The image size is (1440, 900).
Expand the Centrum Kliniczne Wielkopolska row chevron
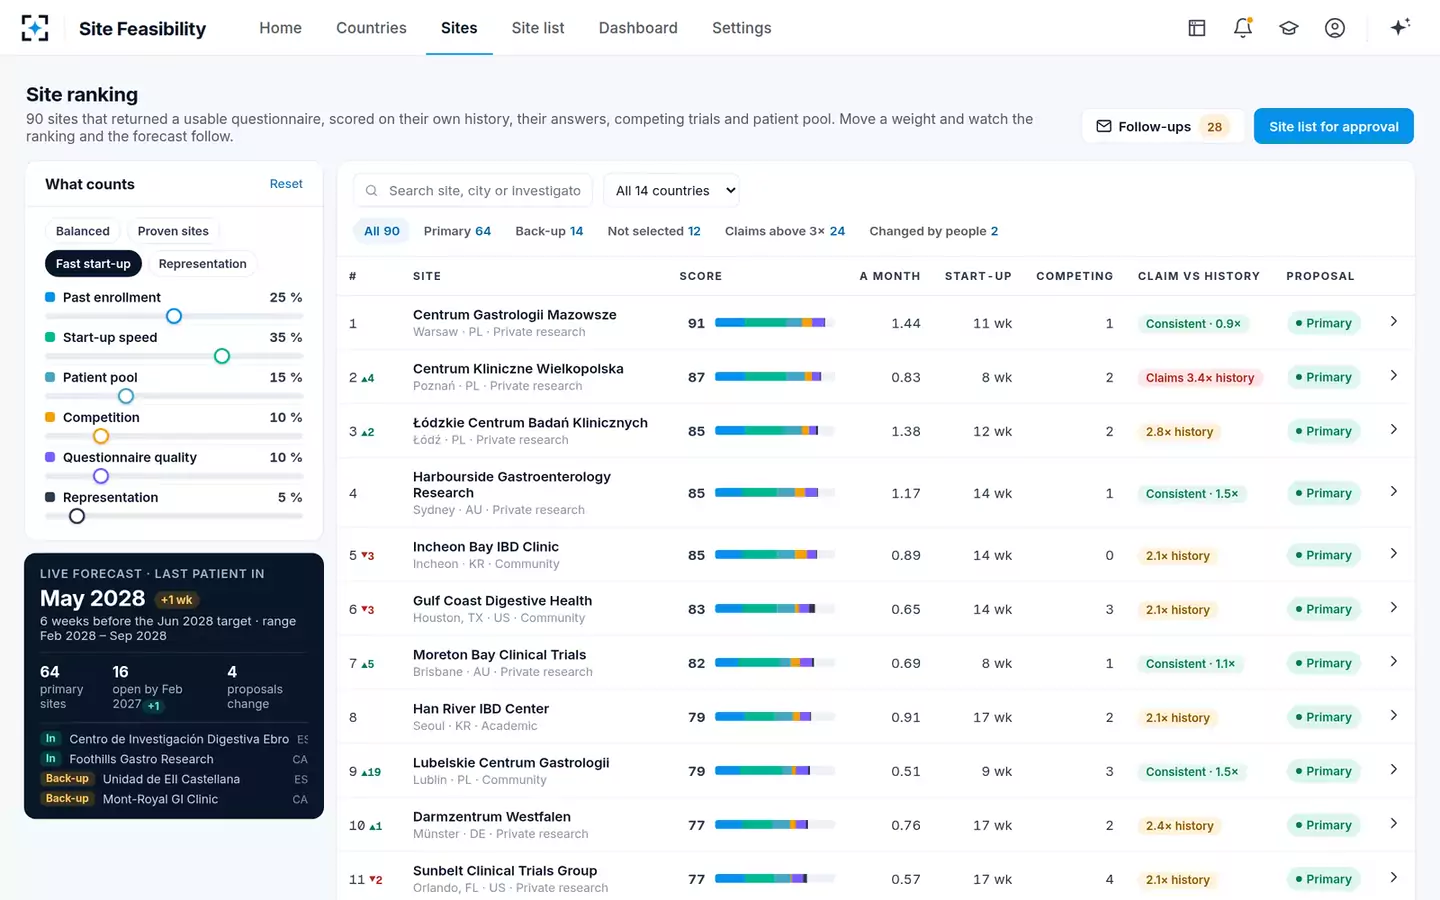pos(1393,376)
